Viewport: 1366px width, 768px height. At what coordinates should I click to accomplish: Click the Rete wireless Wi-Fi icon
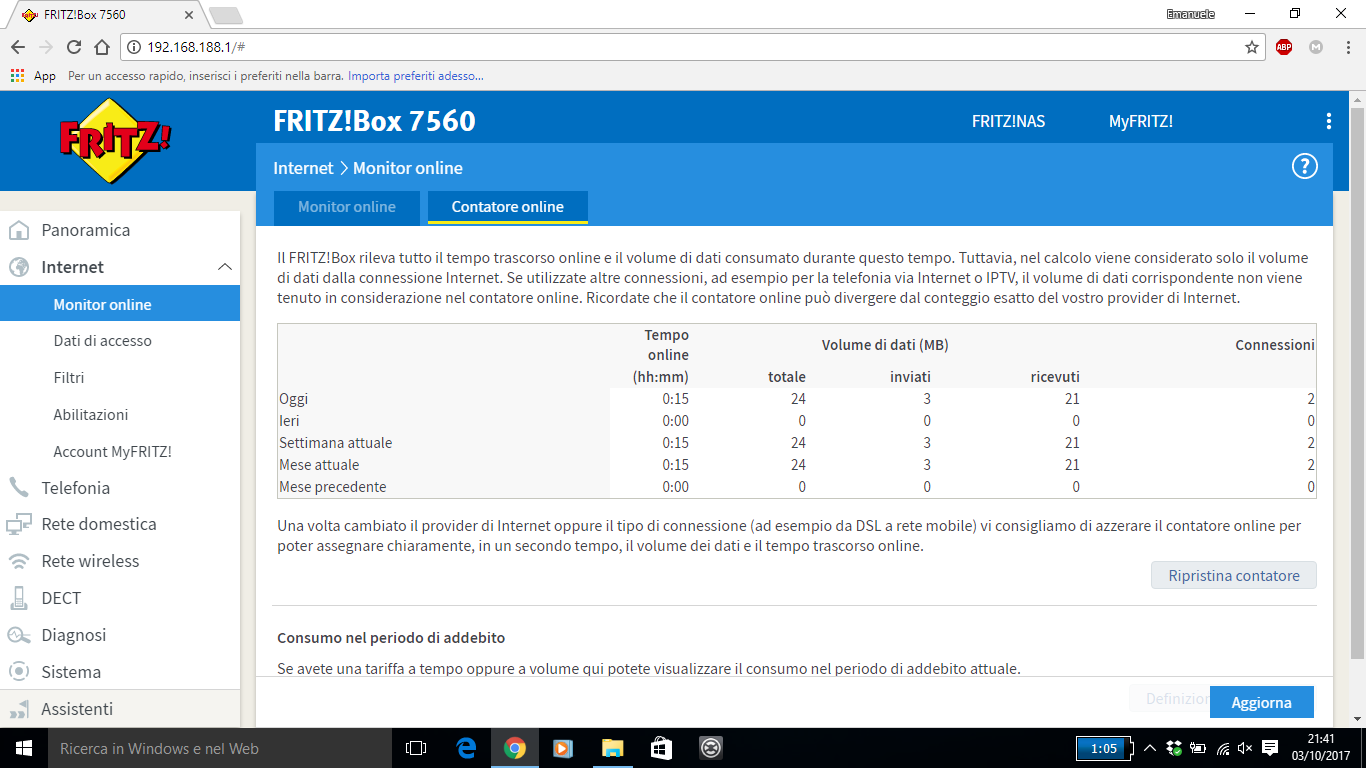[x=18, y=561]
